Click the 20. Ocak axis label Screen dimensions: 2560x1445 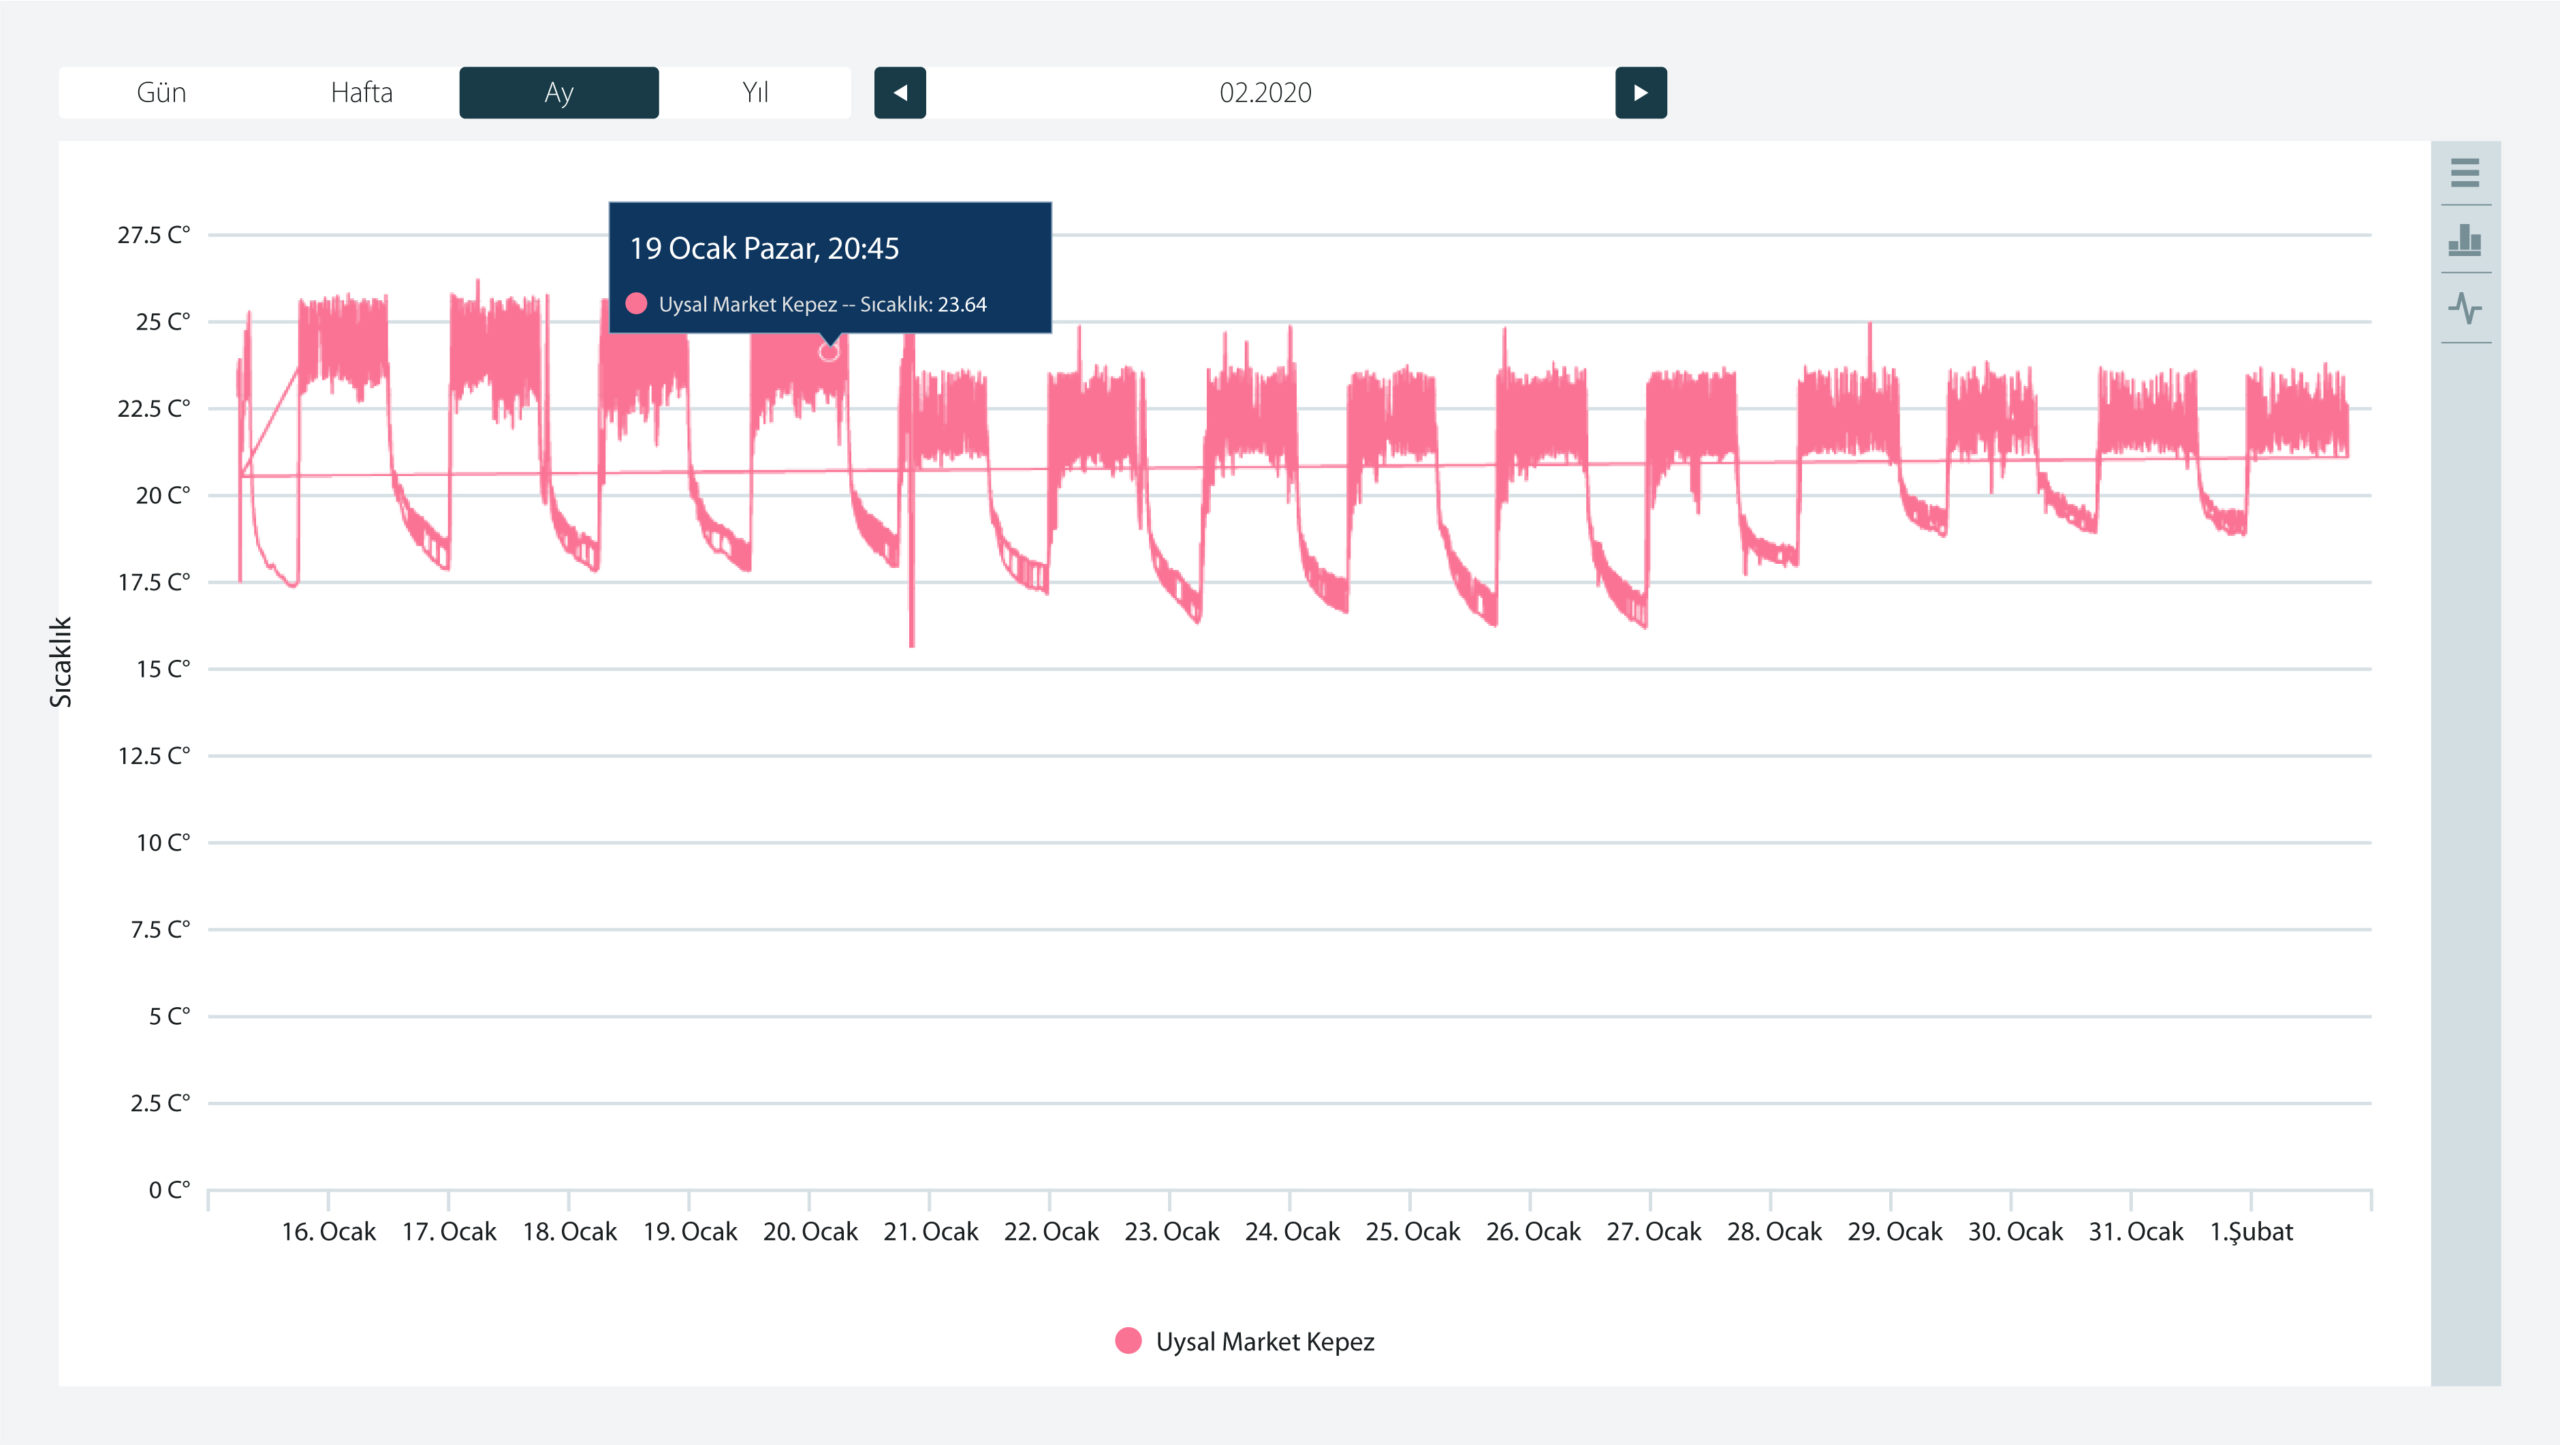pyautogui.click(x=810, y=1232)
